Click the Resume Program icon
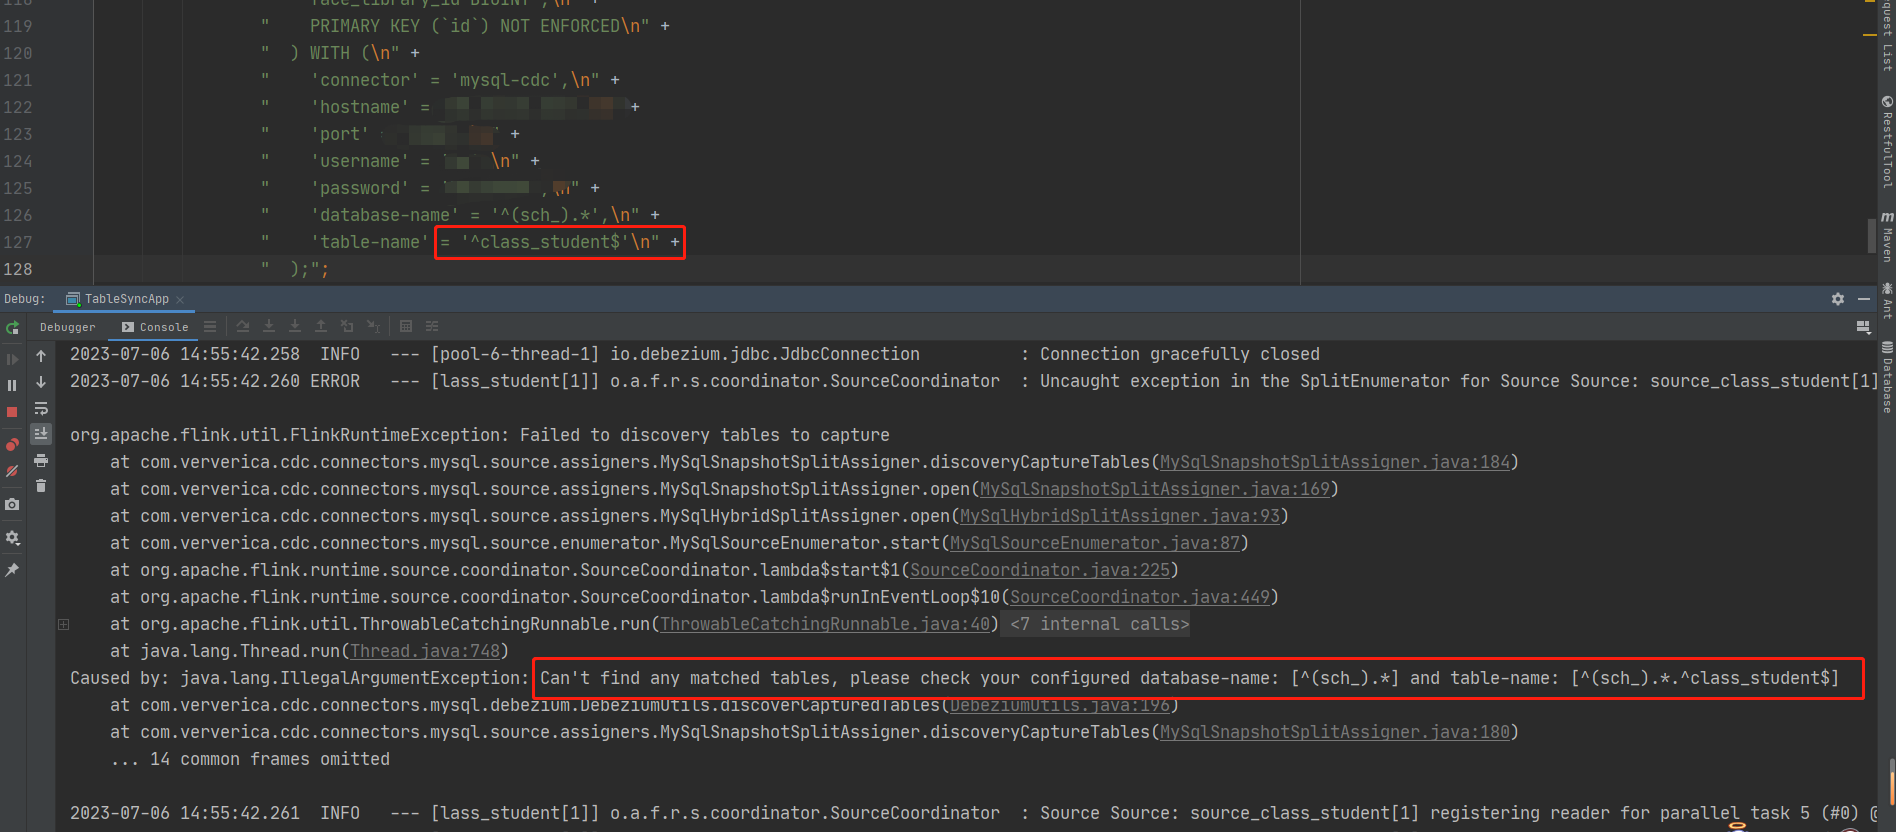 click(x=12, y=359)
